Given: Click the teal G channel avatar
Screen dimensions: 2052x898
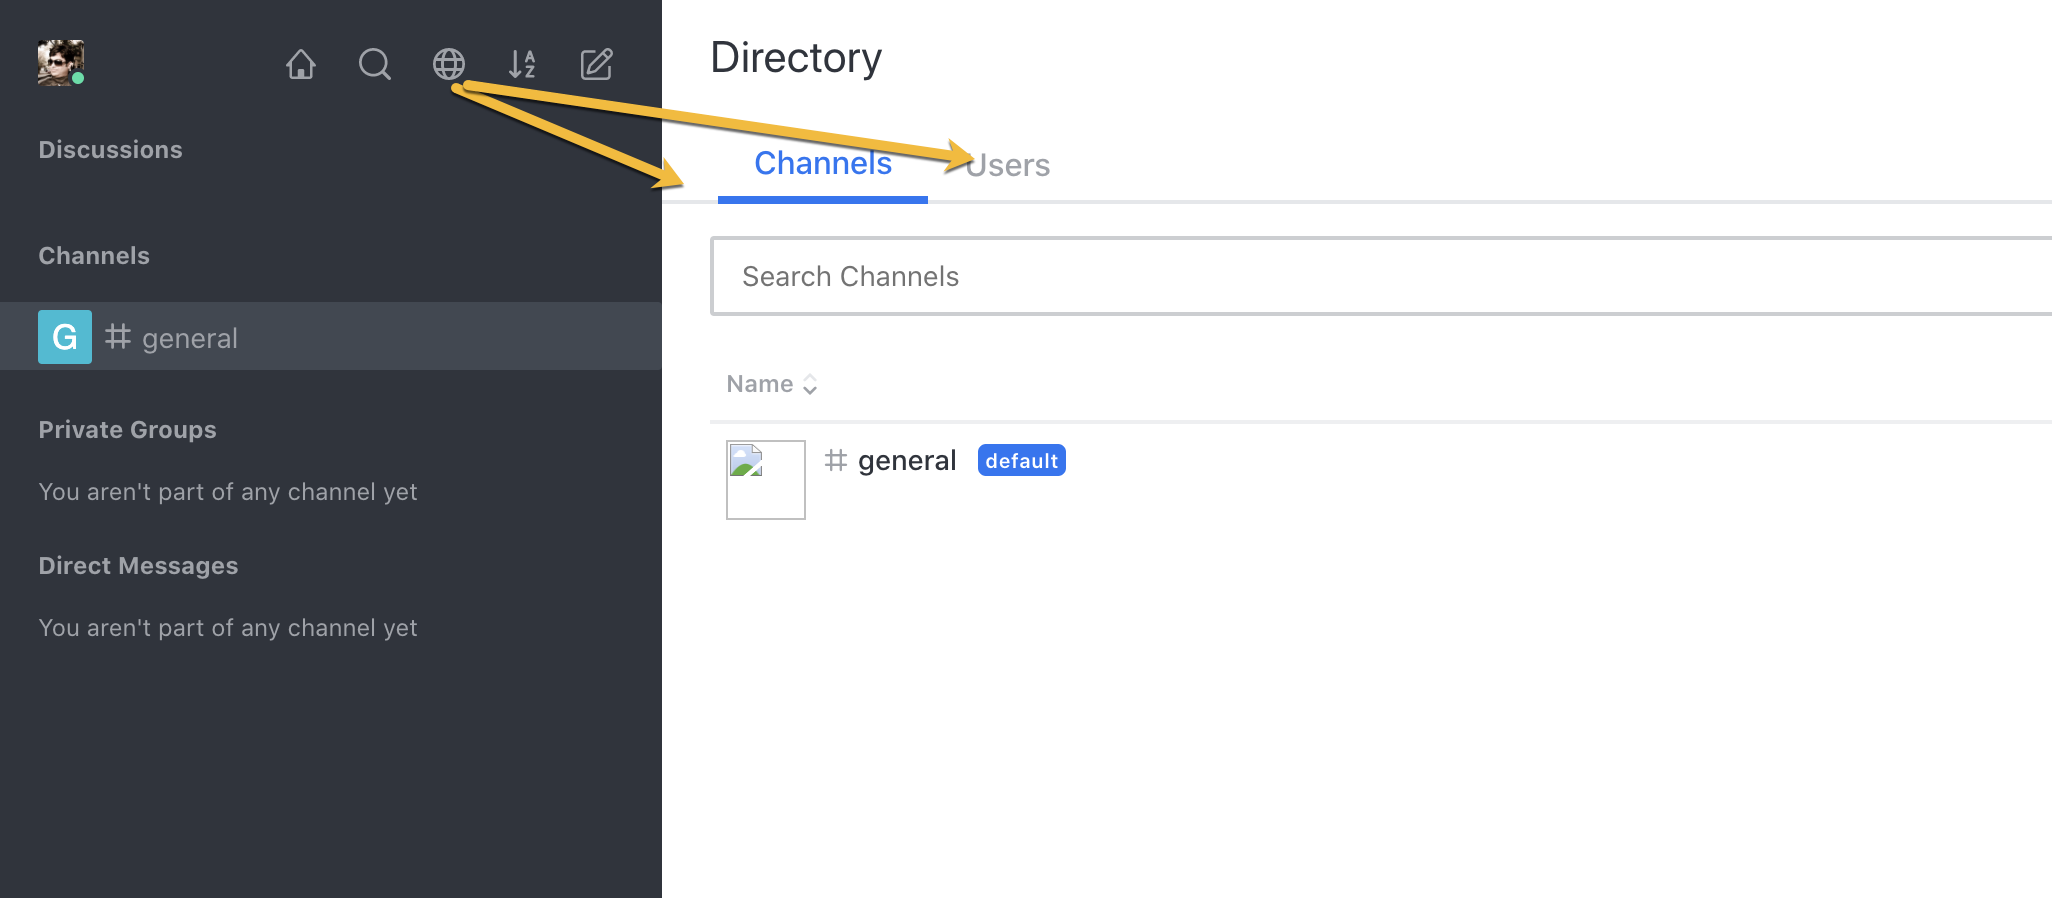Looking at the screenshot, I should pos(65,337).
